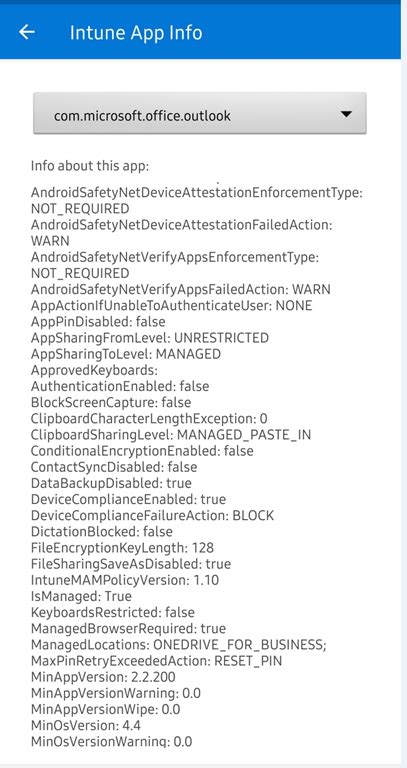
Task: Tap the back arrow icon
Action: (27, 32)
